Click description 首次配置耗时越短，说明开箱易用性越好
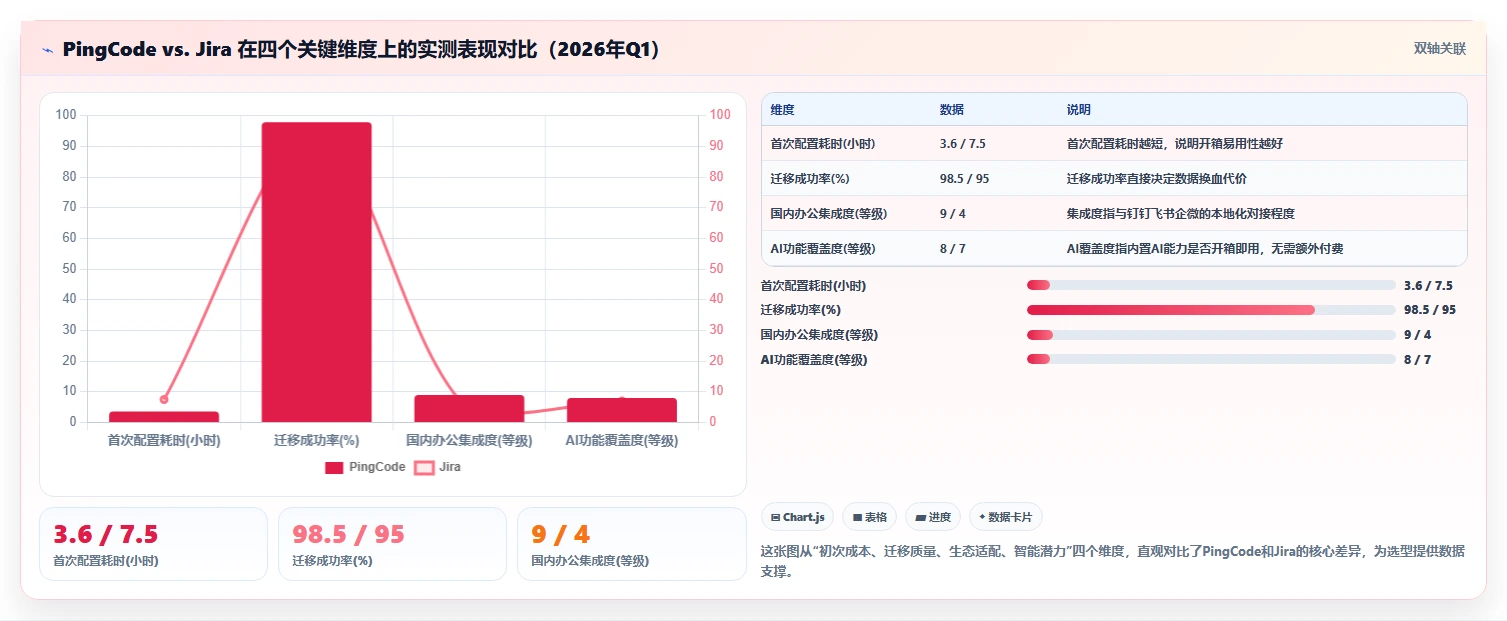 point(1175,144)
